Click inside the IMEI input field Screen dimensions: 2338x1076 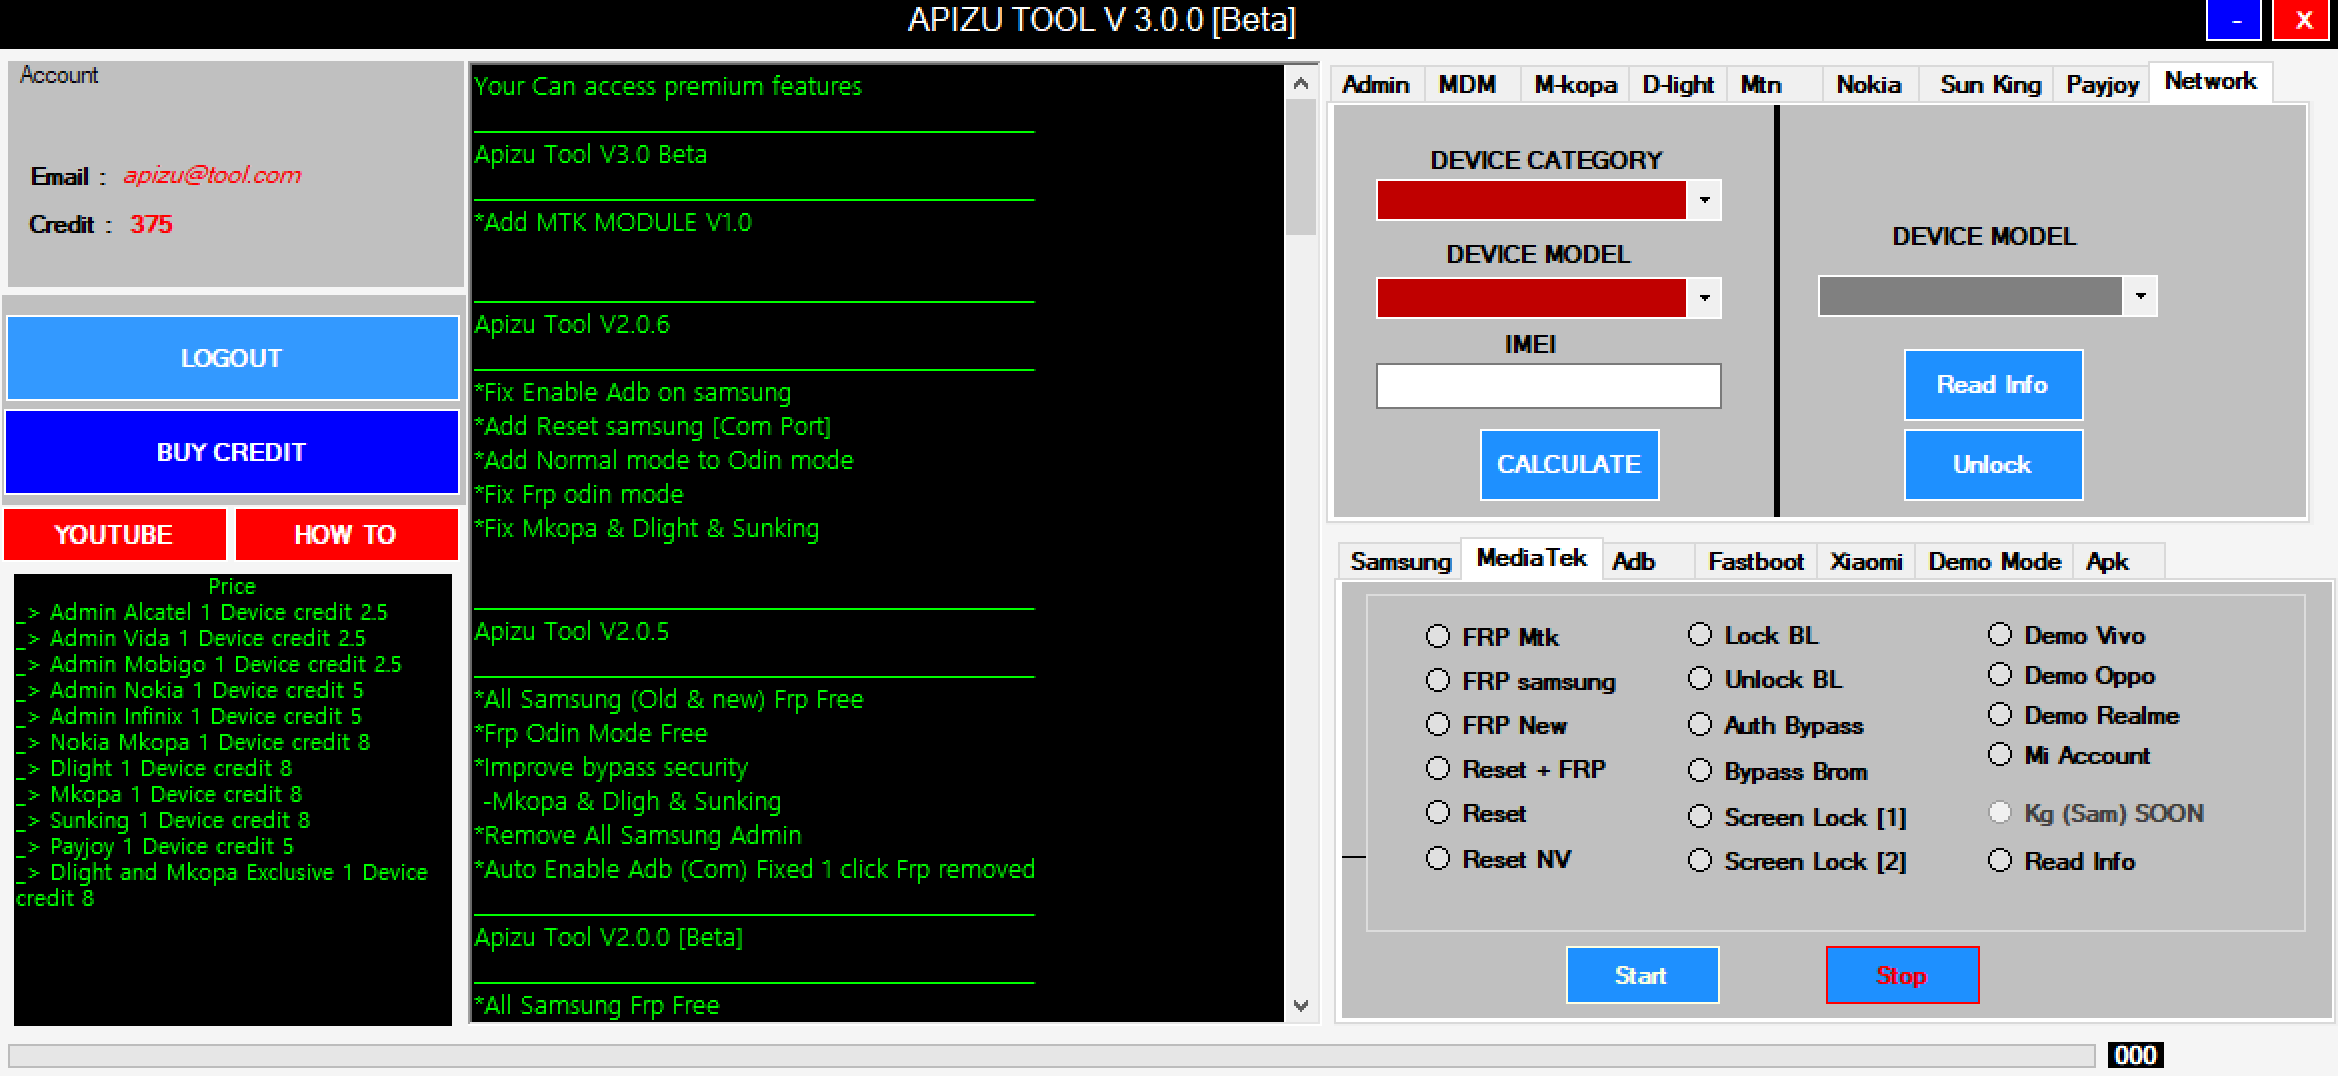tap(1548, 386)
